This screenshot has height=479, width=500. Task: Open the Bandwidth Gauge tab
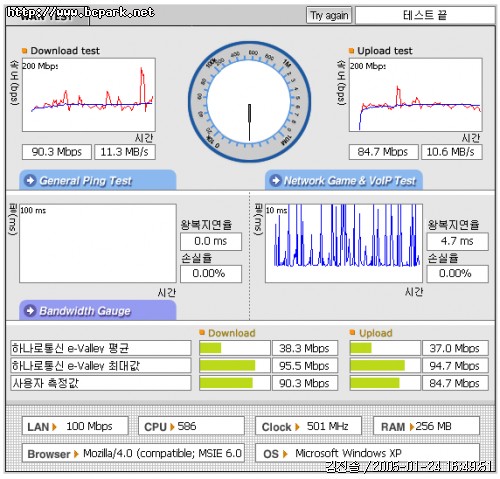[97, 310]
